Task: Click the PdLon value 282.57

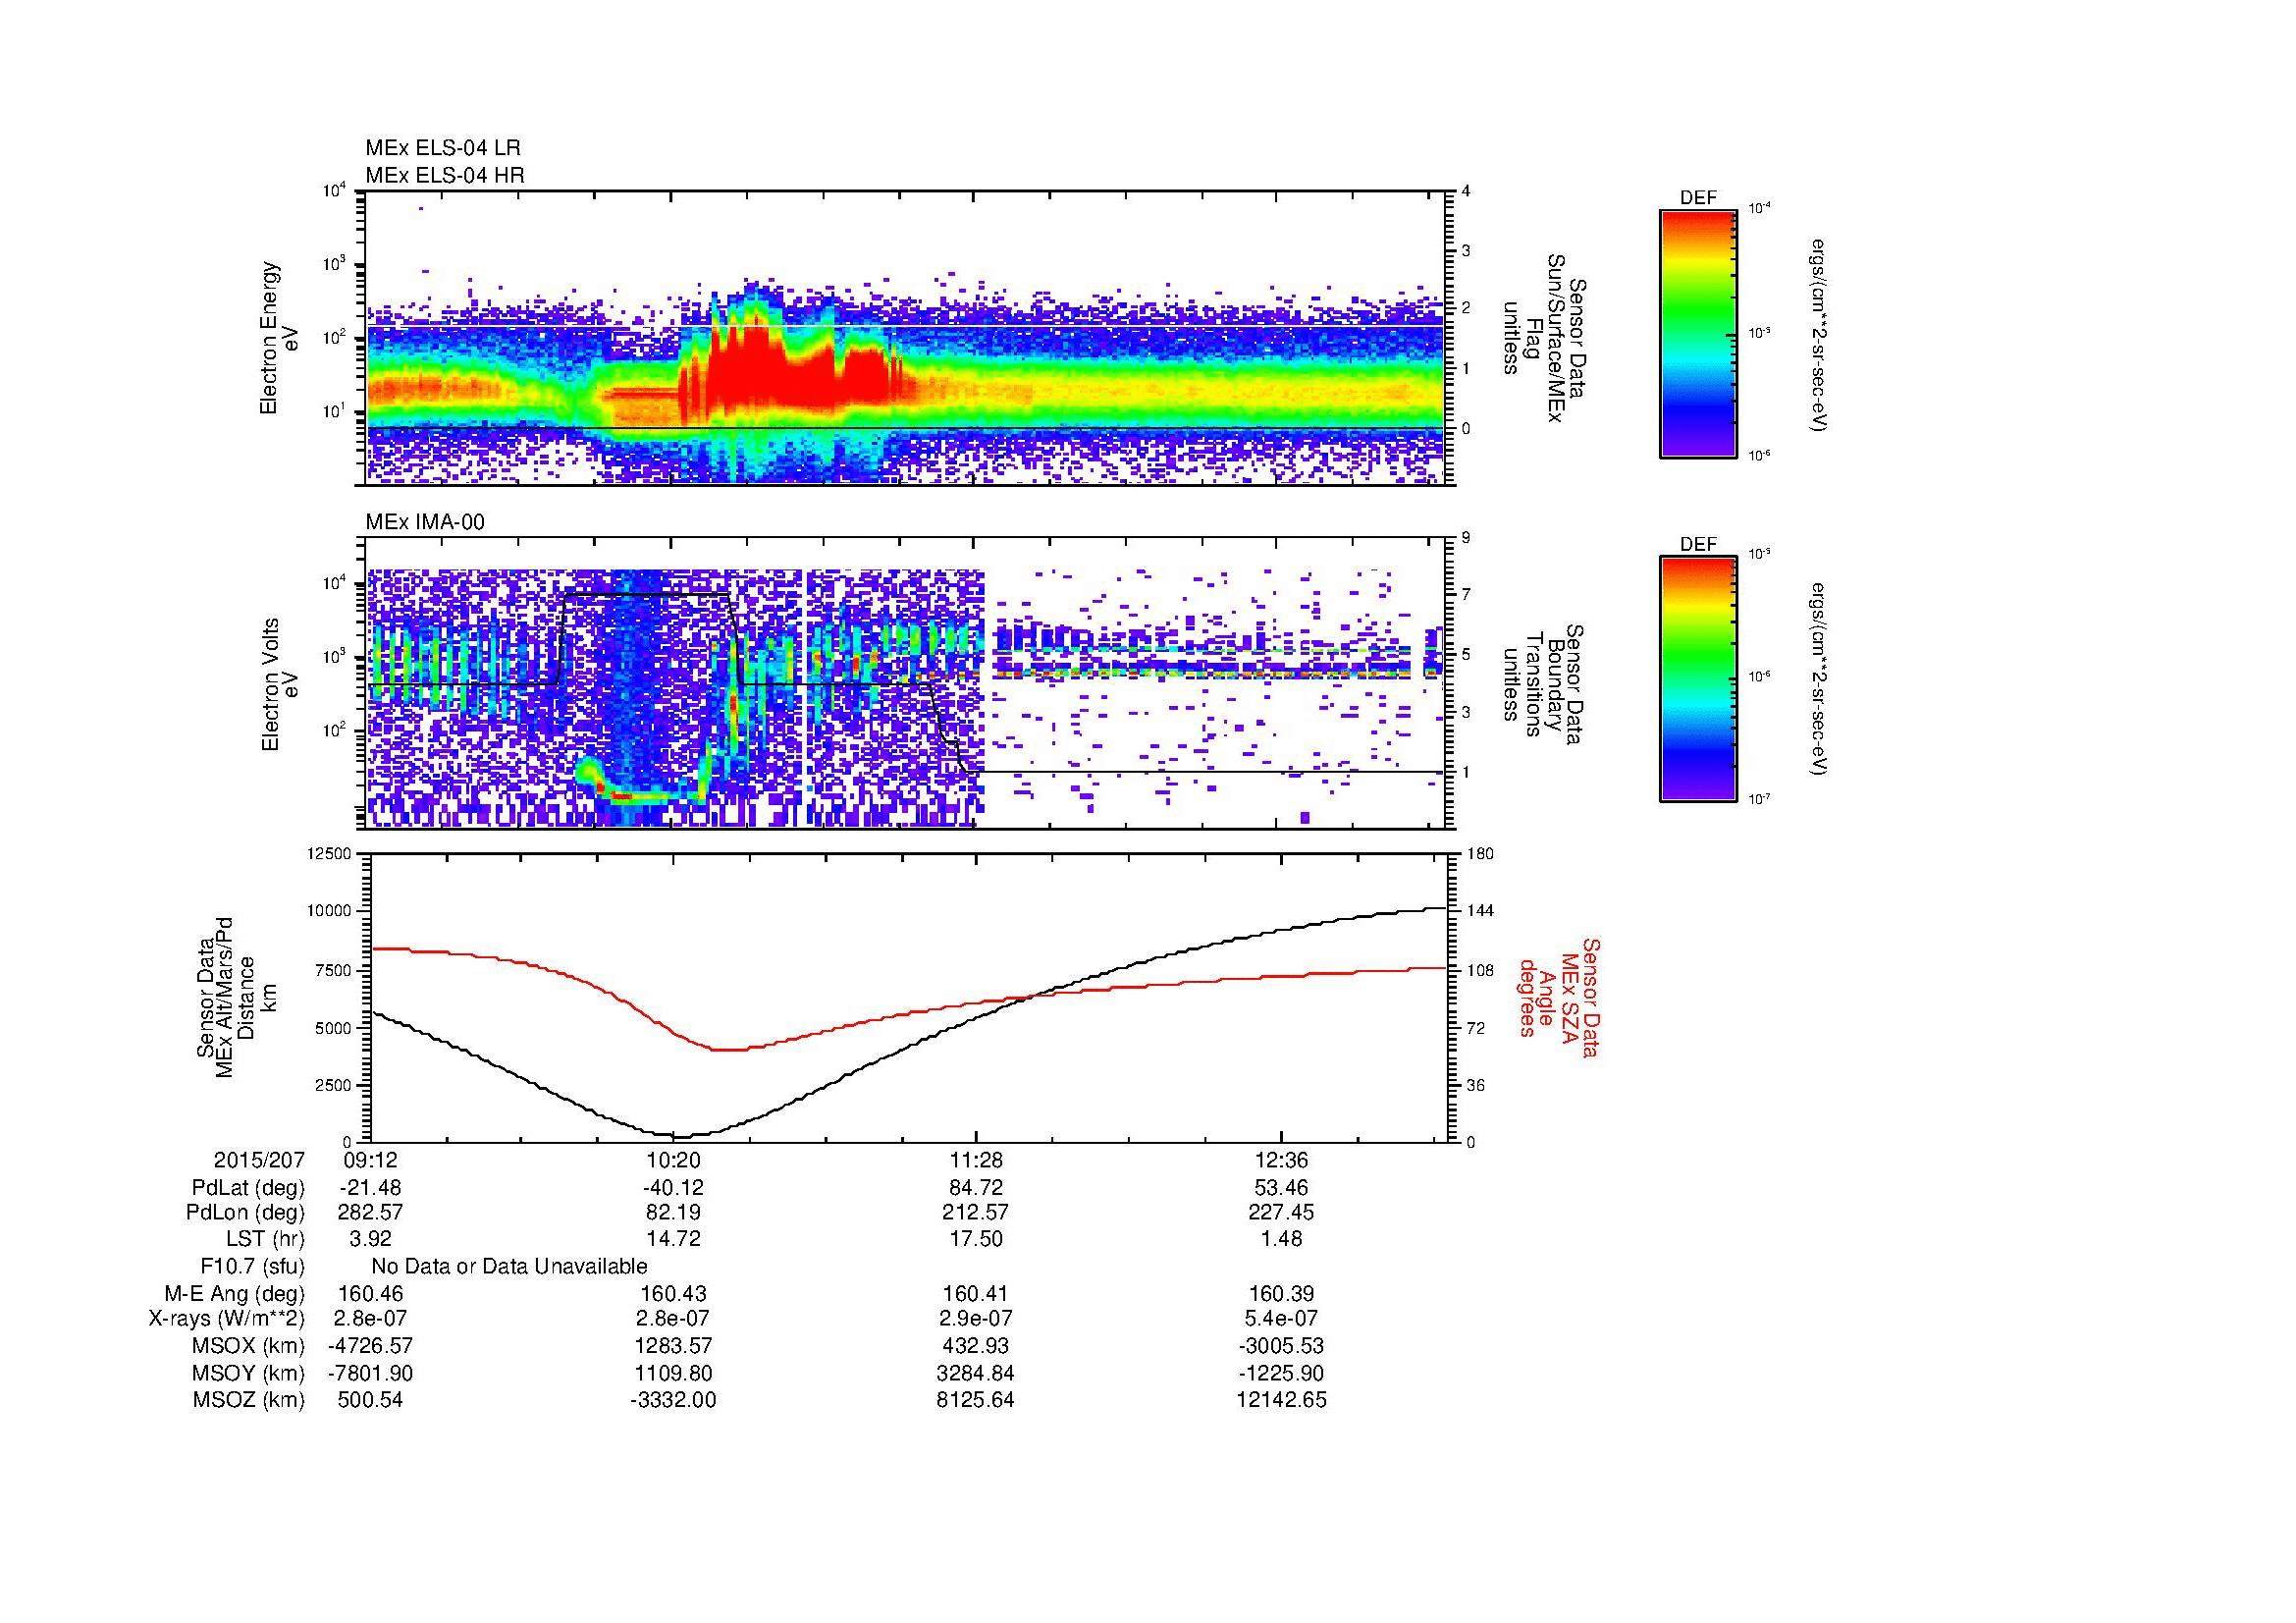Action: [x=371, y=1213]
